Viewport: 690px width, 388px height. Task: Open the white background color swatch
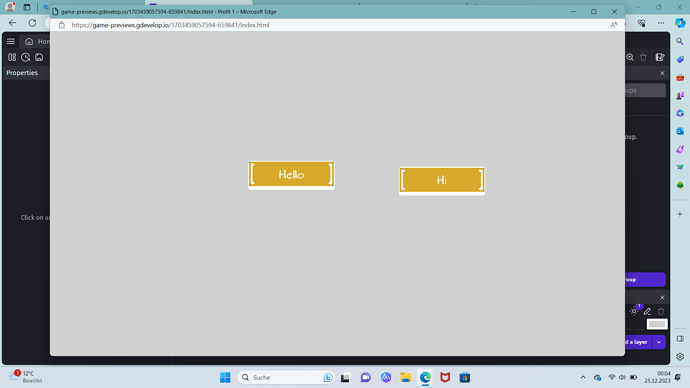[x=657, y=324]
